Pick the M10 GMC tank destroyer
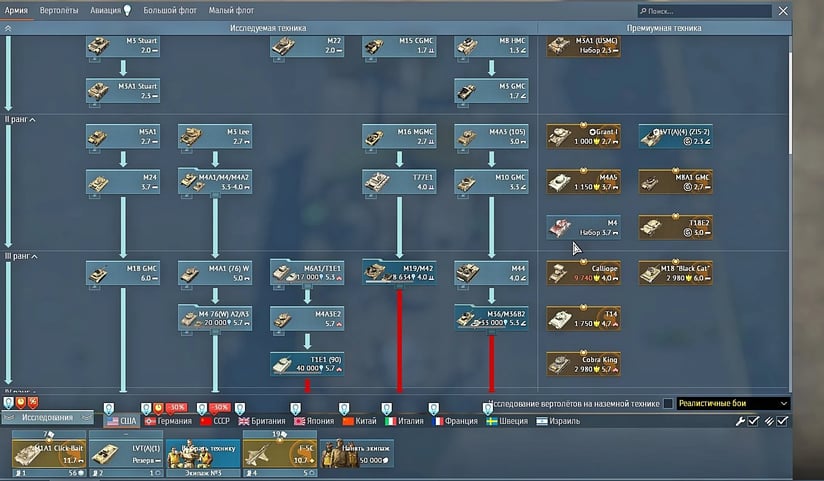 pos(491,181)
